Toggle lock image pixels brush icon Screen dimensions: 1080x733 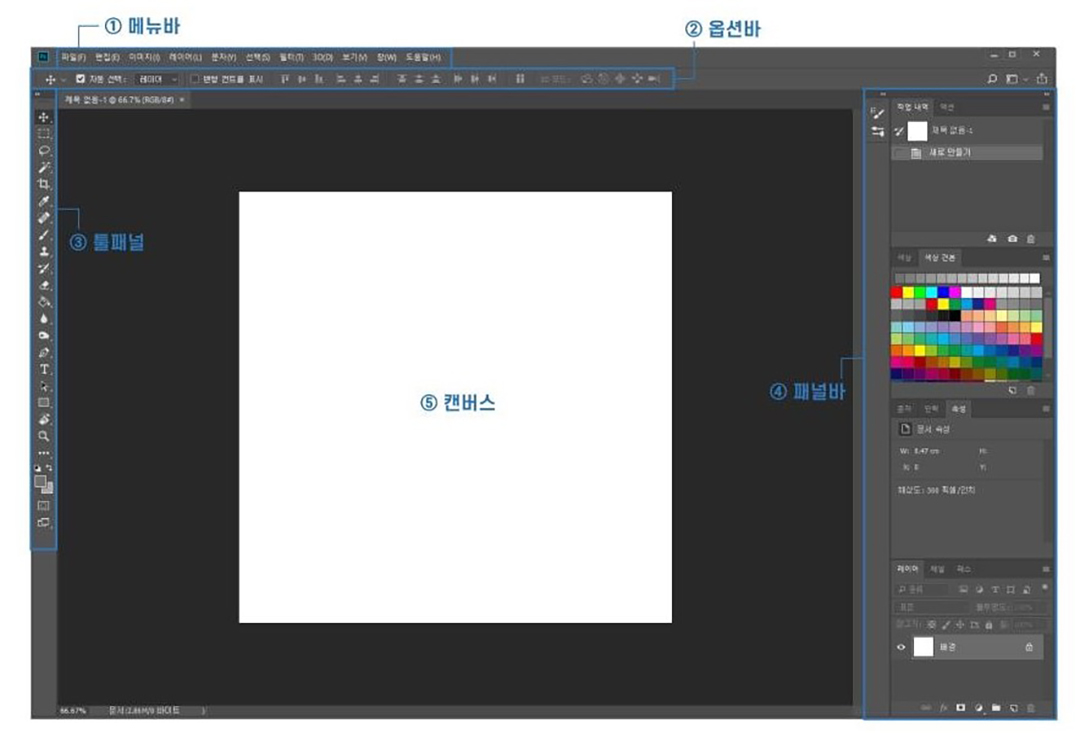[946, 625]
